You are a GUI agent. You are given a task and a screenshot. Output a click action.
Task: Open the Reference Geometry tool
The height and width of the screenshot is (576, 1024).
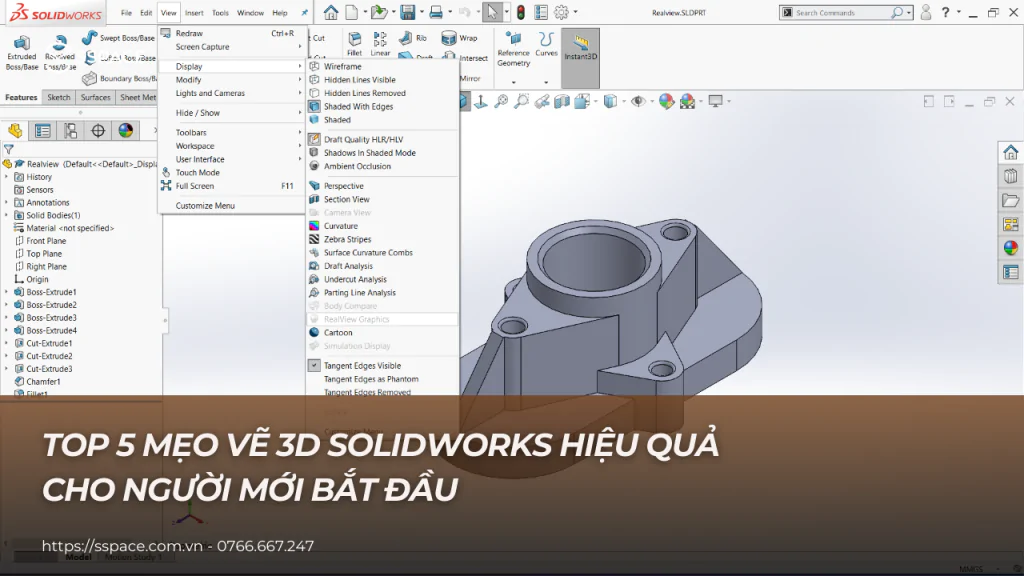click(x=513, y=50)
